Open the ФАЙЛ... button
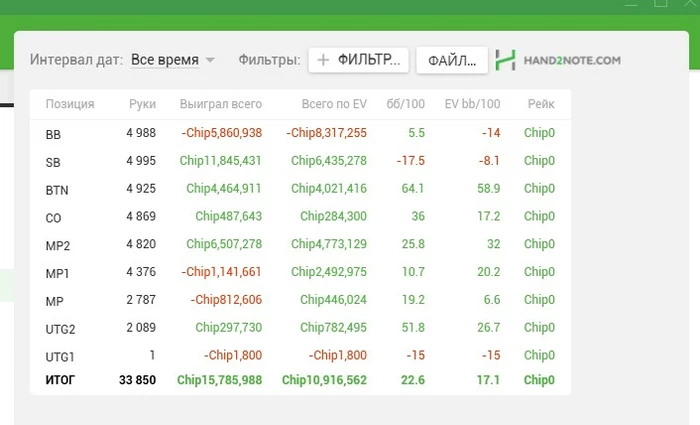Viewport: 700px width, 425px height. click(452, 60)
